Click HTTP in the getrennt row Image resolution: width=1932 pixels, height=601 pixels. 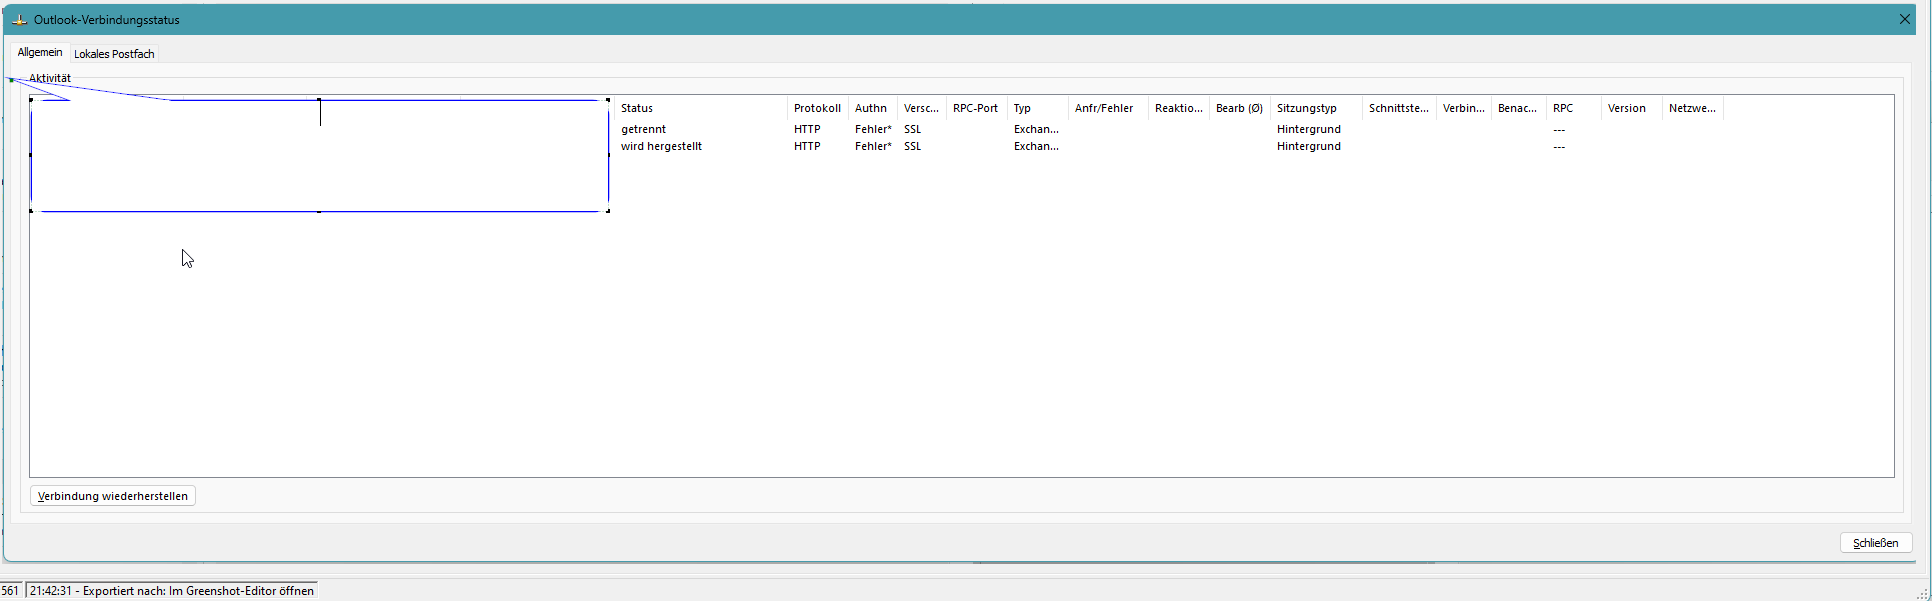pyautogui.click(x=807, y=129)
